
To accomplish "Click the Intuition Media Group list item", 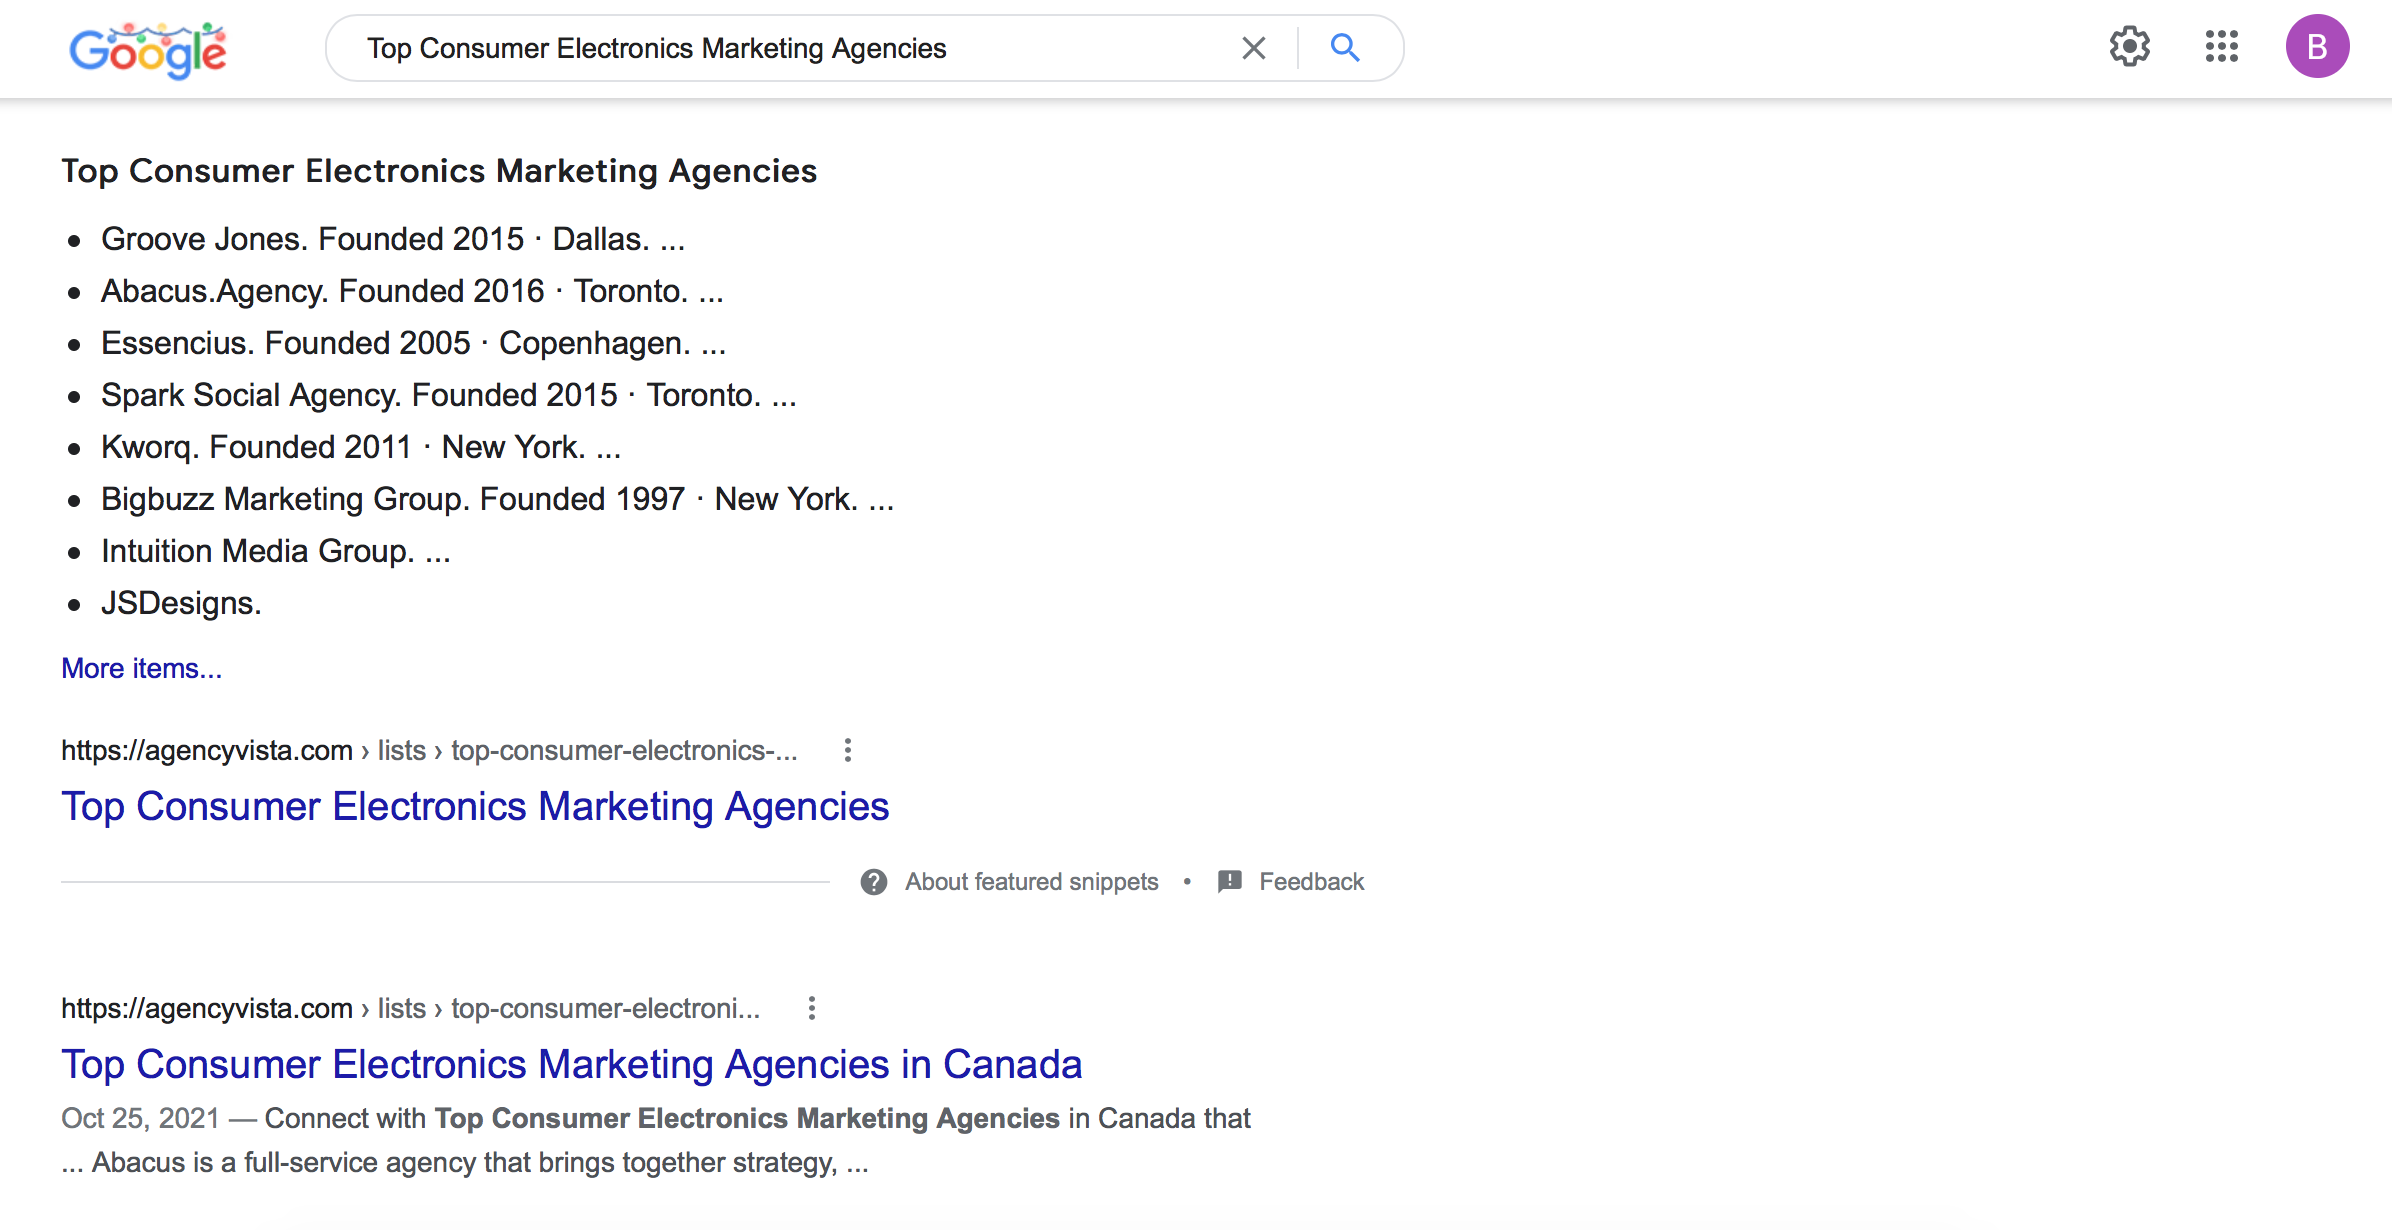I will pos(276,551).
